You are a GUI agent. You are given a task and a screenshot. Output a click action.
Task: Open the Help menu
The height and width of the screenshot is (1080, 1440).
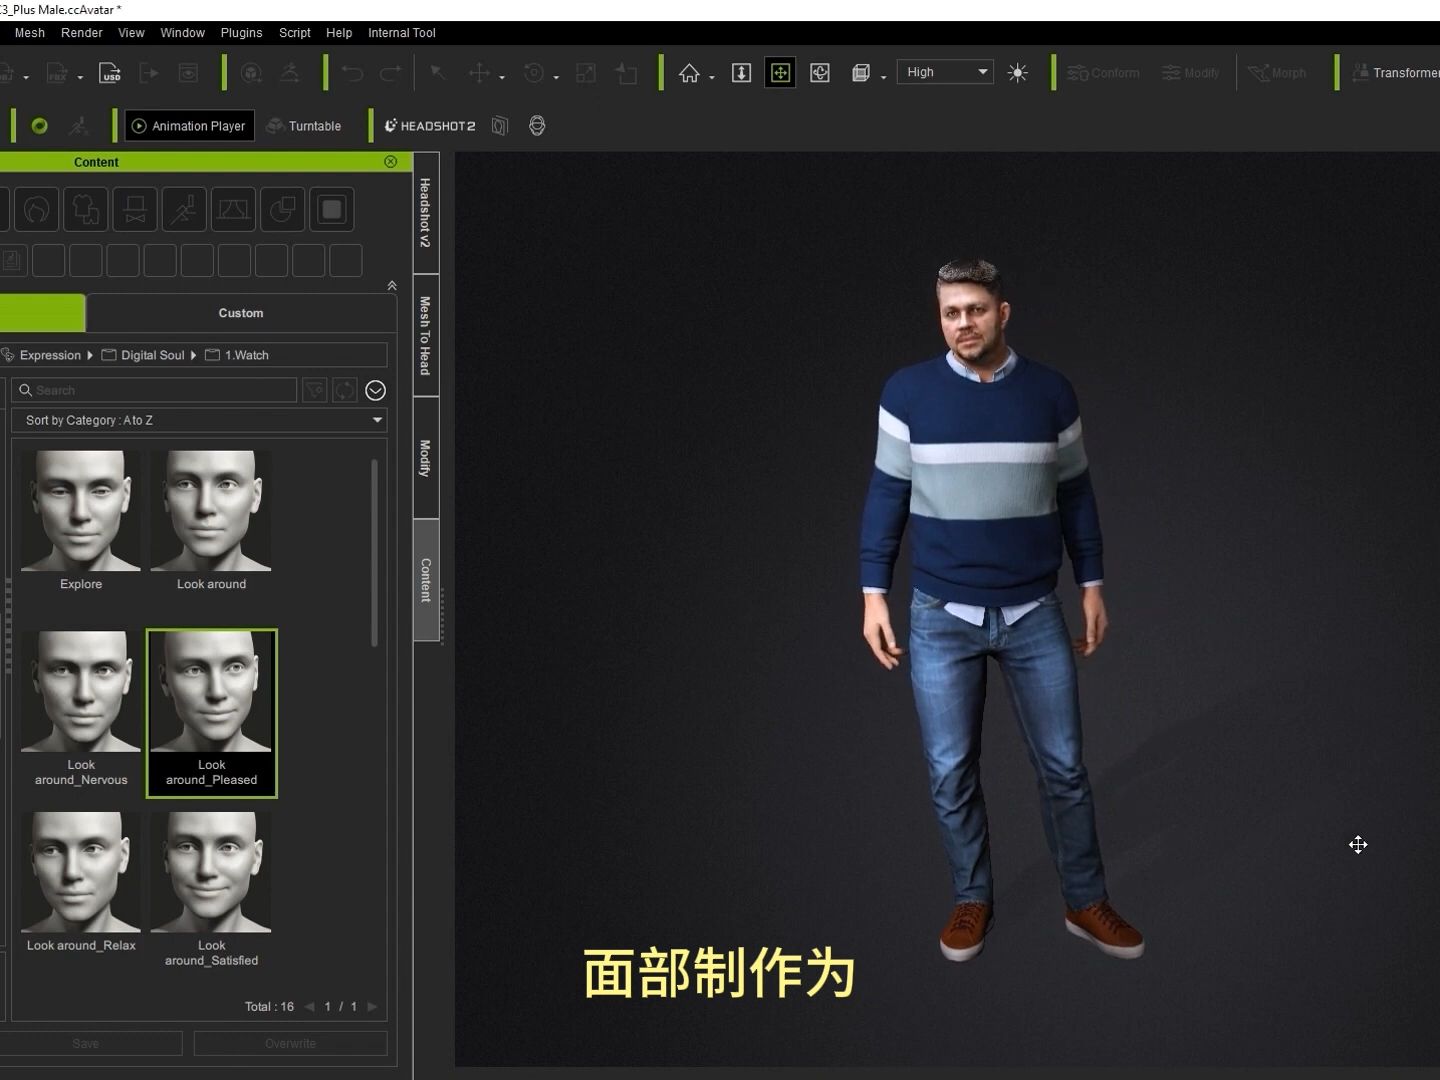pyautogui.click(x=339, y=33)
